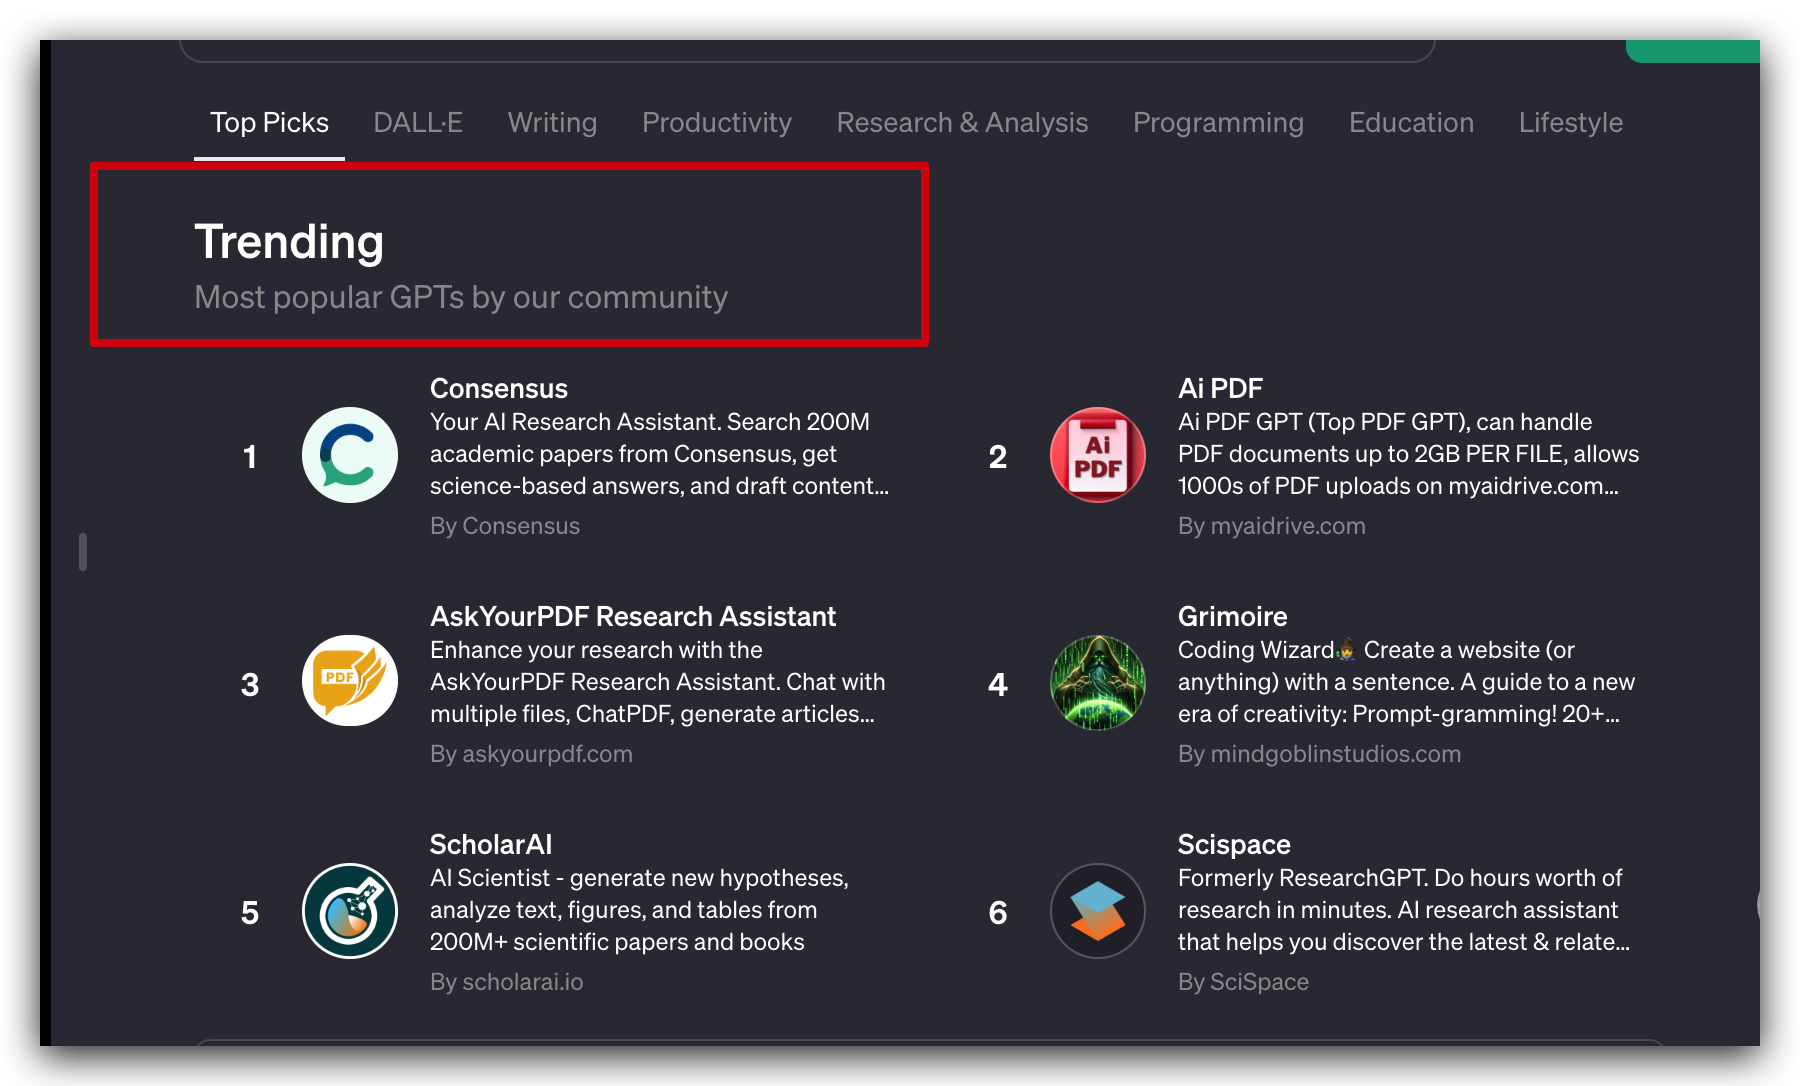Open the DALL·E tab
Viewport: 1800px width, 1086px height.
[418, 123]
